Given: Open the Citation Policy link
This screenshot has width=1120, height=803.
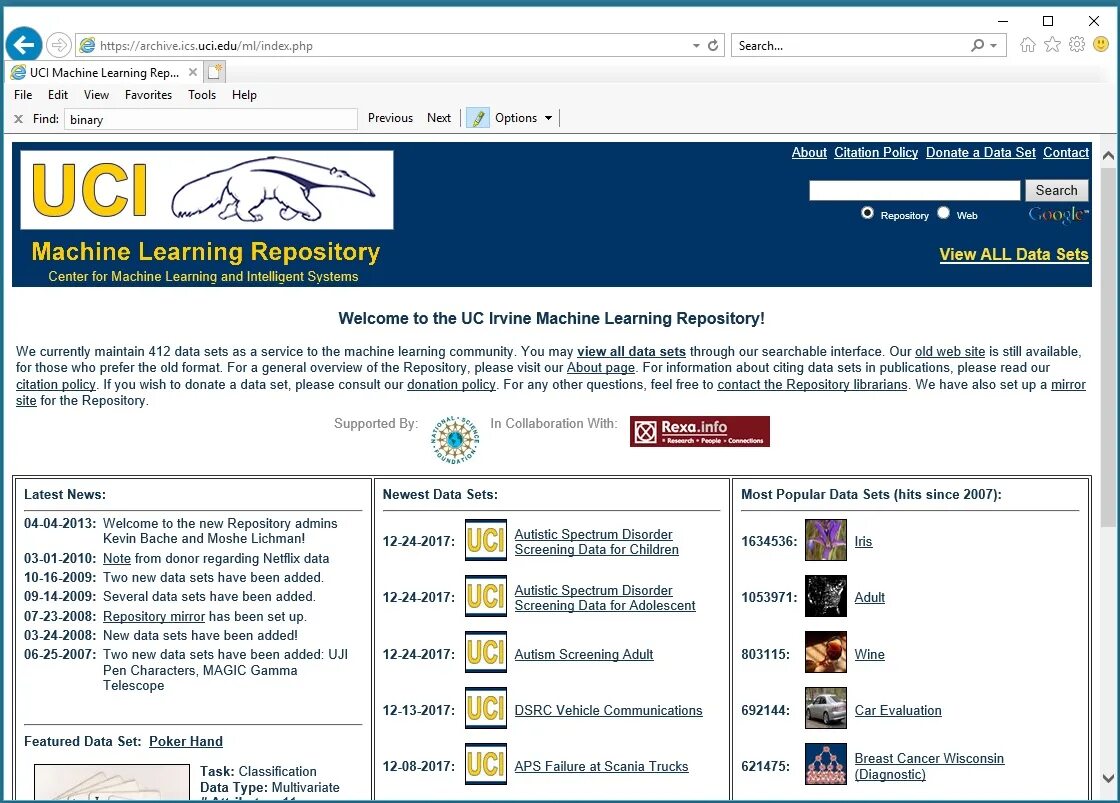Looking at the screenshot, I should pyautogui.click(x=876, y=152).
